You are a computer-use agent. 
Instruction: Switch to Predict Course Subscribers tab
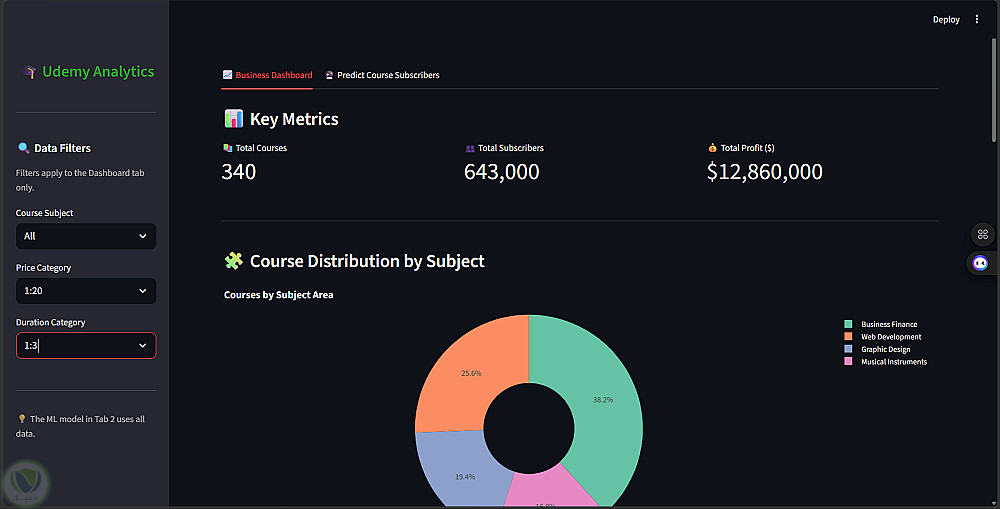pos(382,75)
